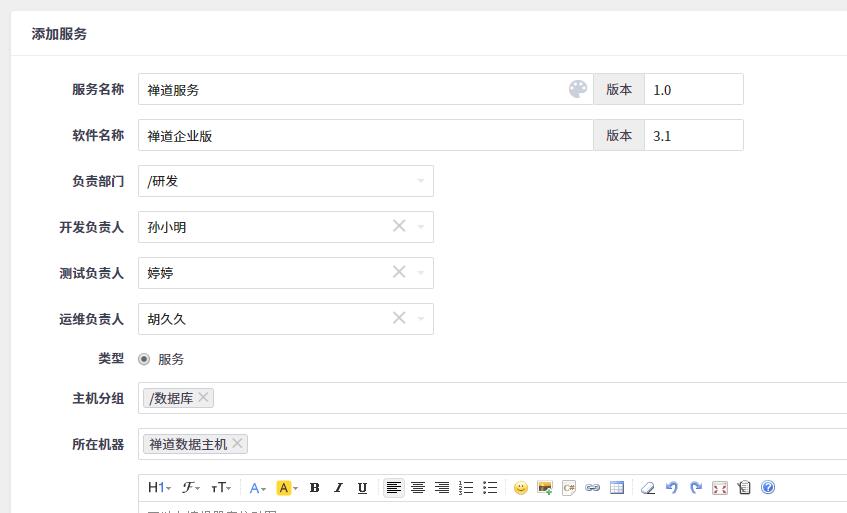Undo last edit in editor
Screen dimensions: 847x513
[671, 488]
